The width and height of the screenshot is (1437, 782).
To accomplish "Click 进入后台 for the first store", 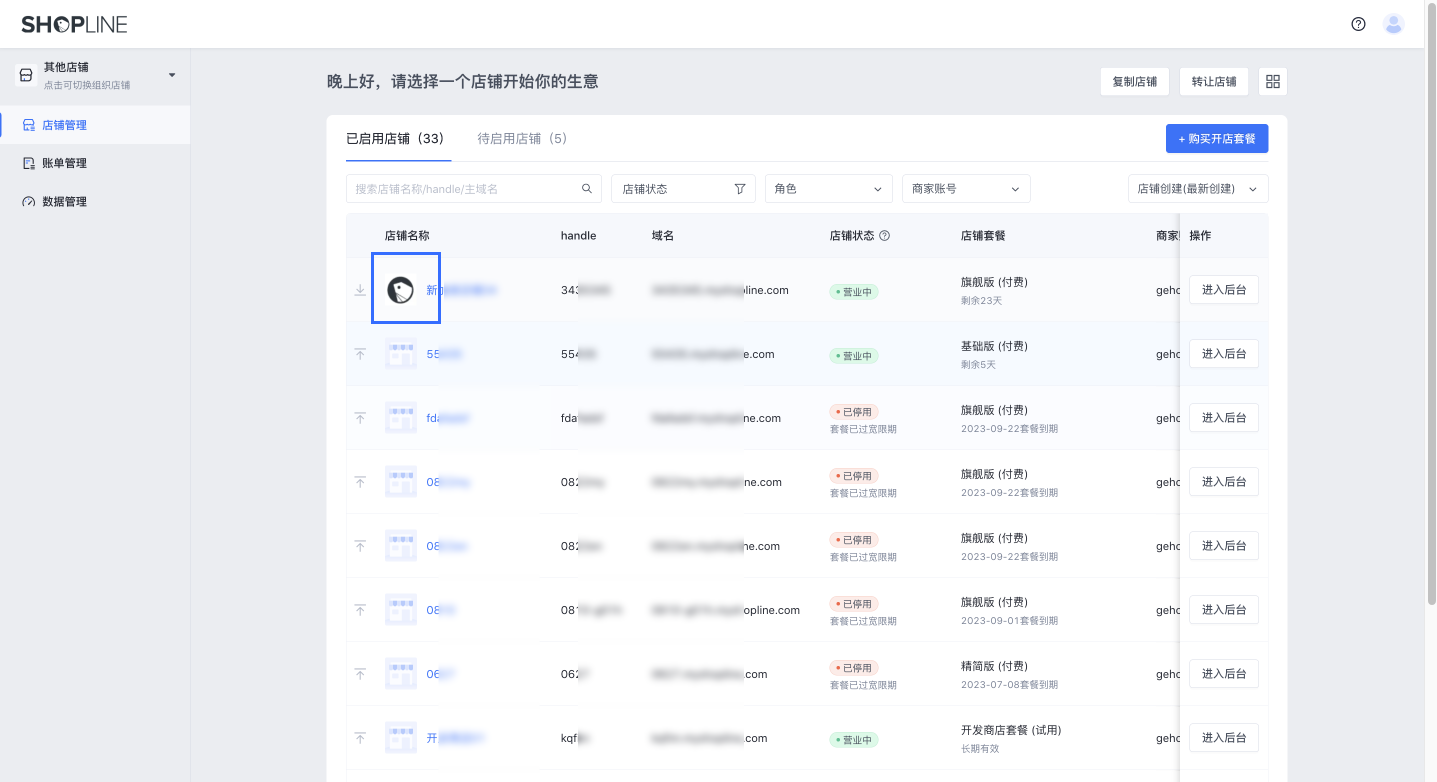I will 1224,290.
